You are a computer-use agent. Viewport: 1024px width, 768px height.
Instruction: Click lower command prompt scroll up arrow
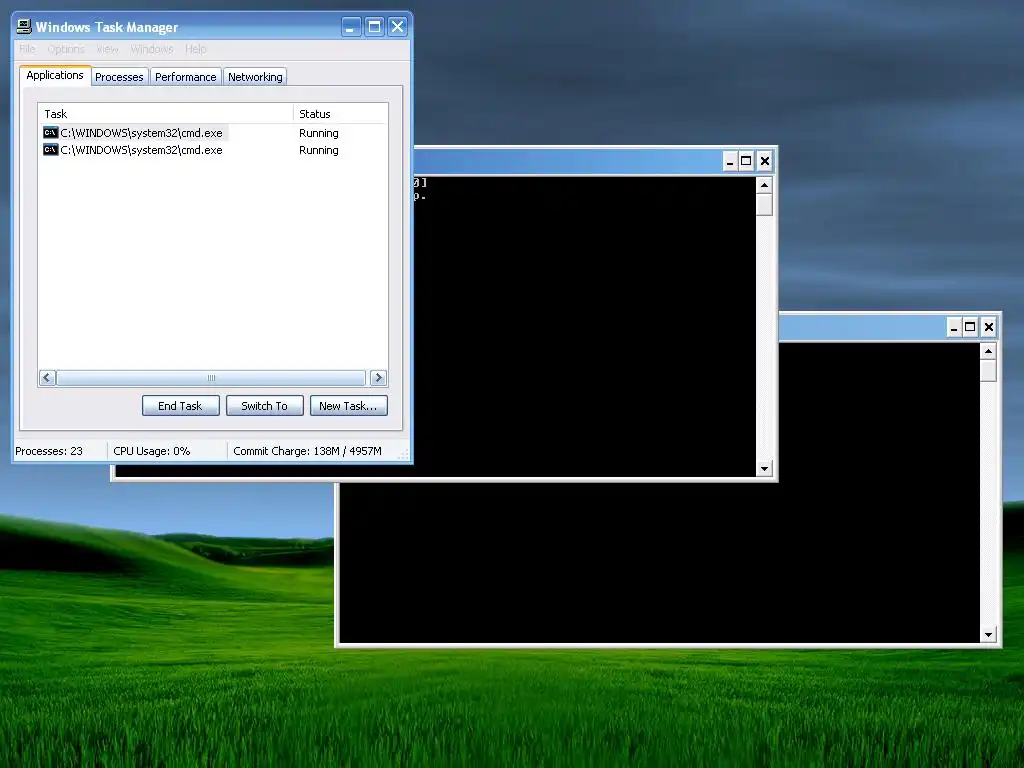(988, 351)
